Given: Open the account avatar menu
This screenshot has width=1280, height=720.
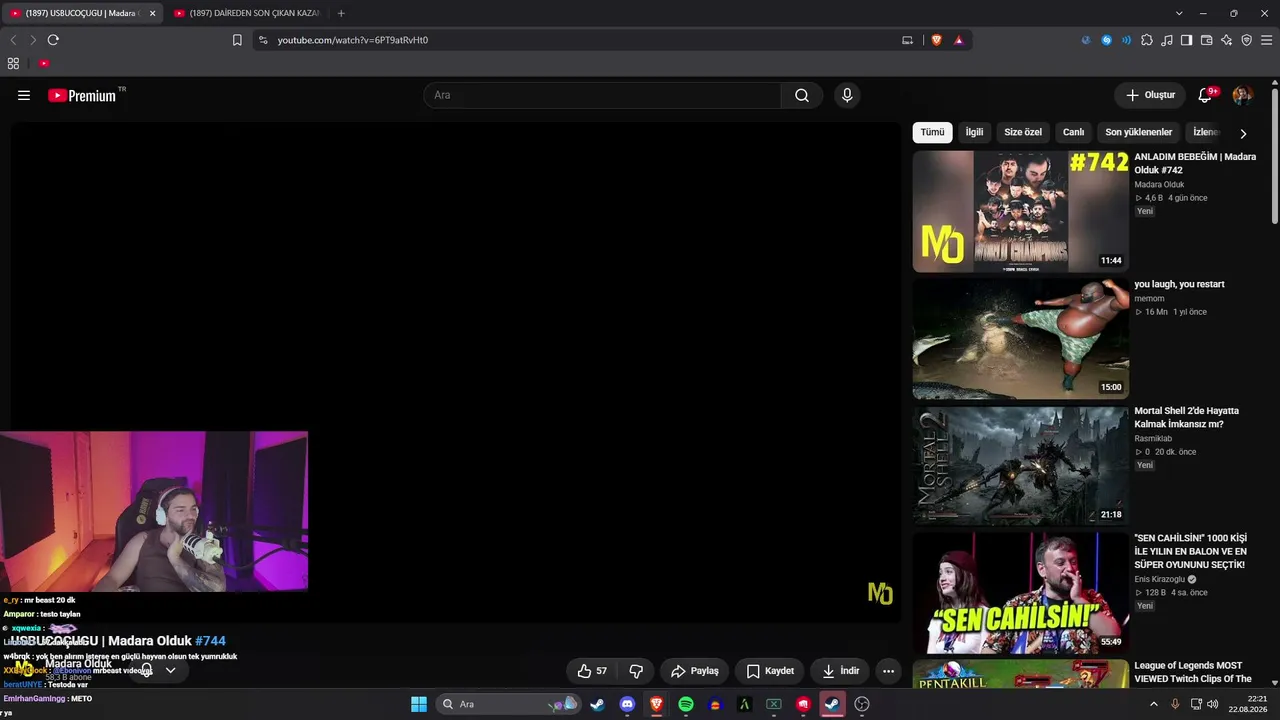Looking at the screenshot, I should pos(1242,95).
